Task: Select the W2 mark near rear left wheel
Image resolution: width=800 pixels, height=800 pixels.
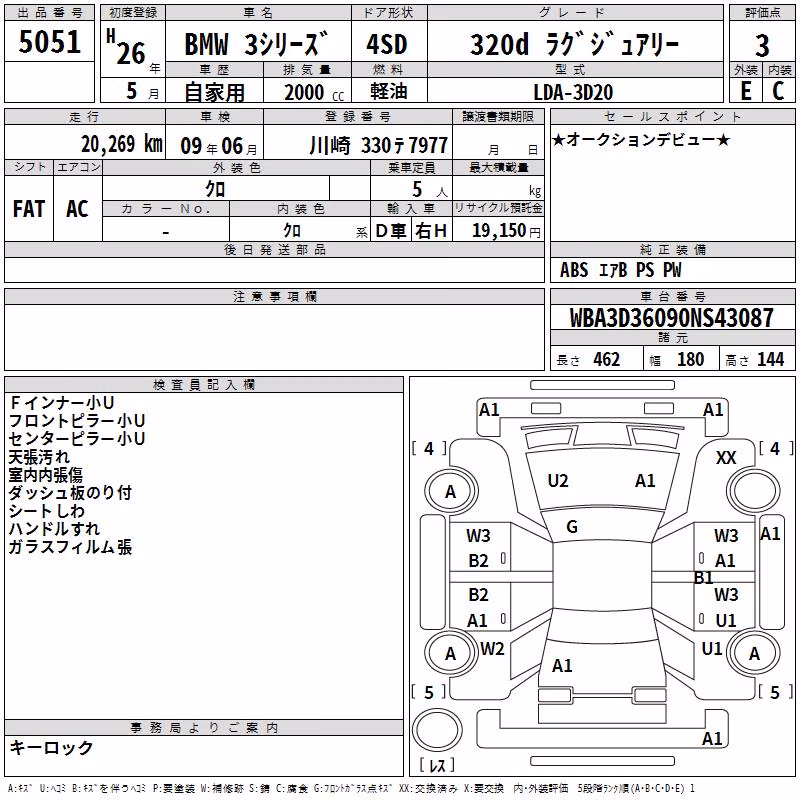Action: [492, 648]
